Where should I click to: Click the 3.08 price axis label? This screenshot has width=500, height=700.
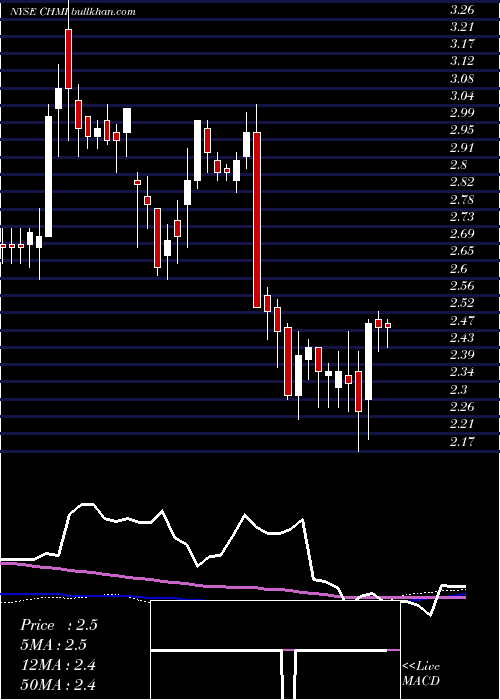pyautogui.click(x=462, y=79)
